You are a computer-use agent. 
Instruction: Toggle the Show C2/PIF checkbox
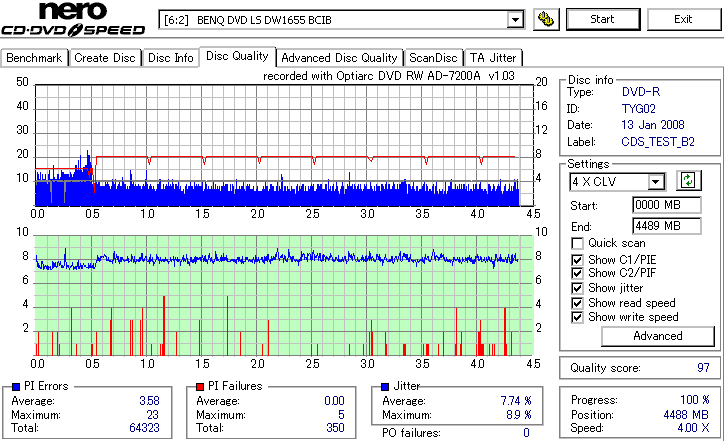[x=577, y=273]
